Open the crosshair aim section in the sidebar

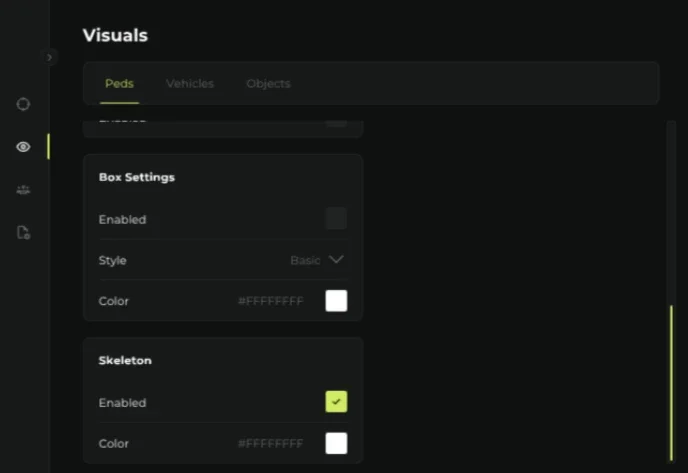pyautogui.click(x=23, y=104)
